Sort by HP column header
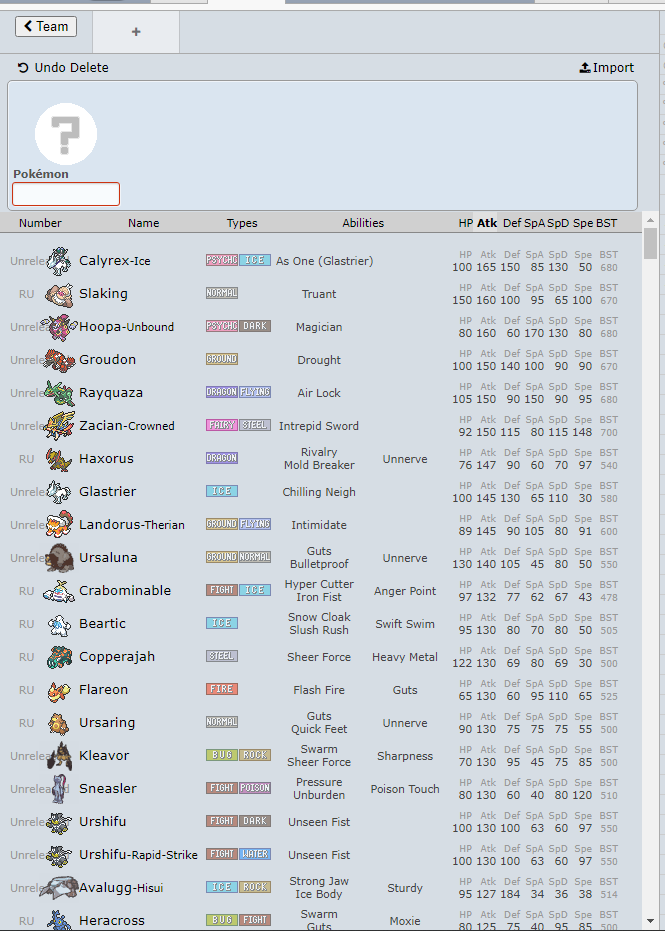The image size is (665, 931). 466,223
